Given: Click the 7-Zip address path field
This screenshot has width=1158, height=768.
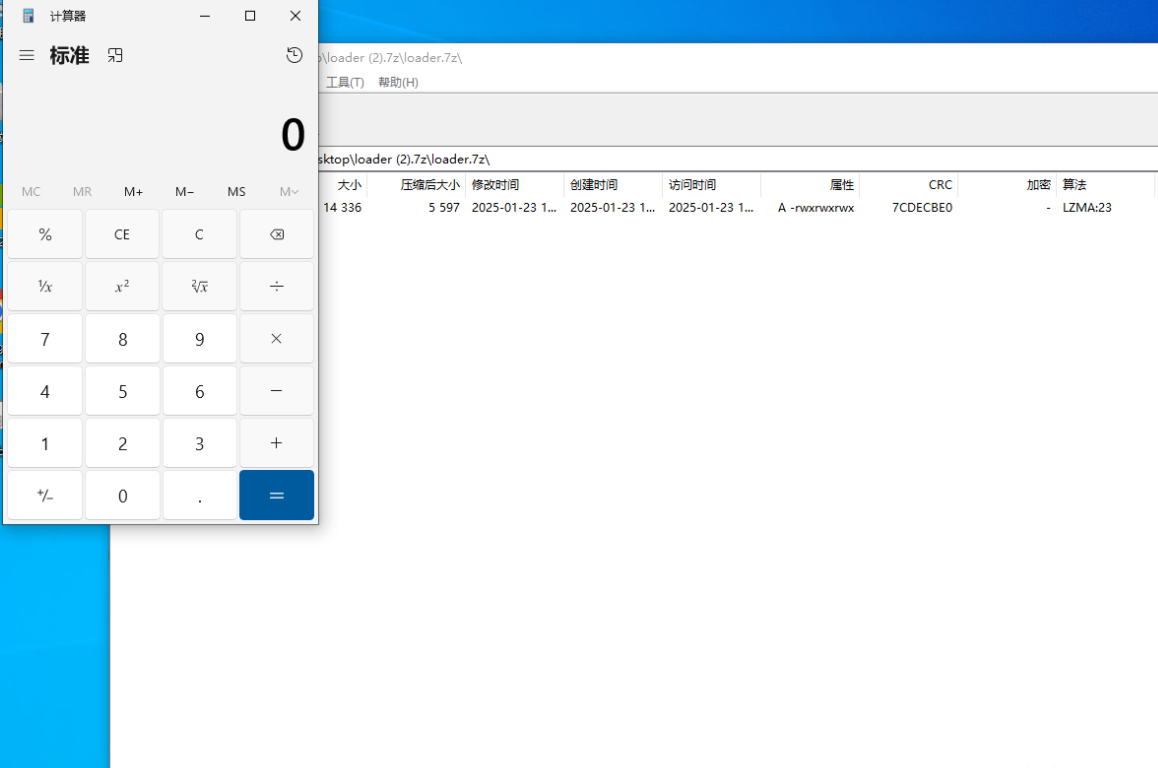Looking at the screenshot, I should click(737, 159).
